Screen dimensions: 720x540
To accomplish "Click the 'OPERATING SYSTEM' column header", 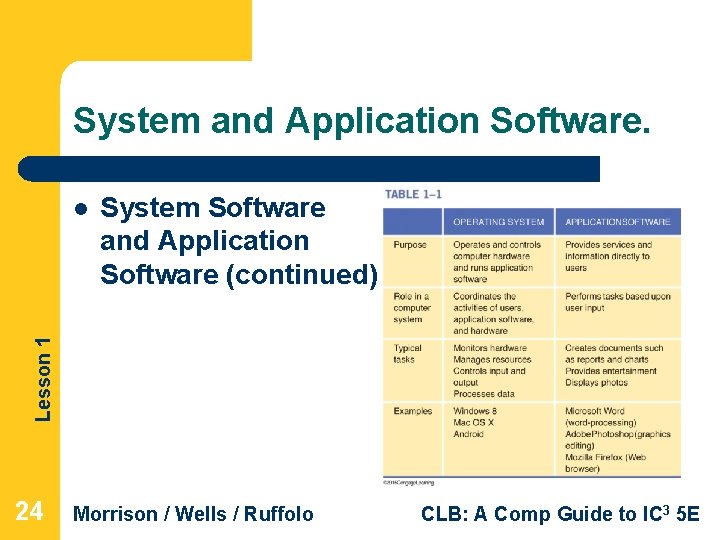I will tap(498, 222).
